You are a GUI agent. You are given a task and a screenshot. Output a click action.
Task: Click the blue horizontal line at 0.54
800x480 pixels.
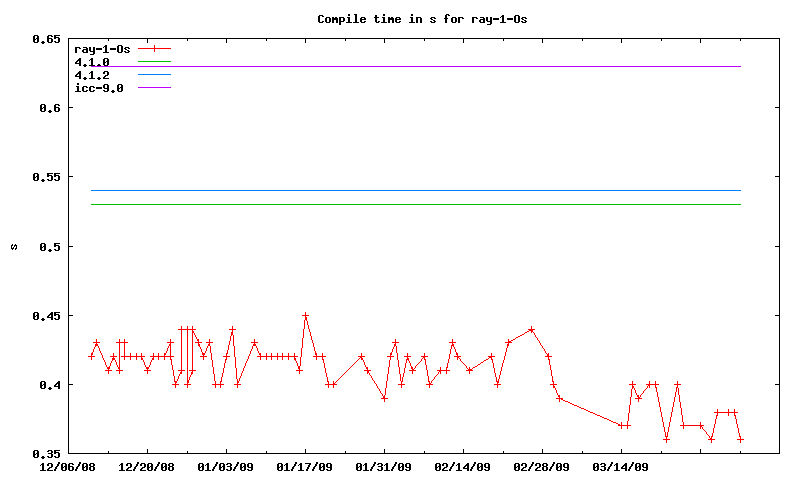[450, 190]
